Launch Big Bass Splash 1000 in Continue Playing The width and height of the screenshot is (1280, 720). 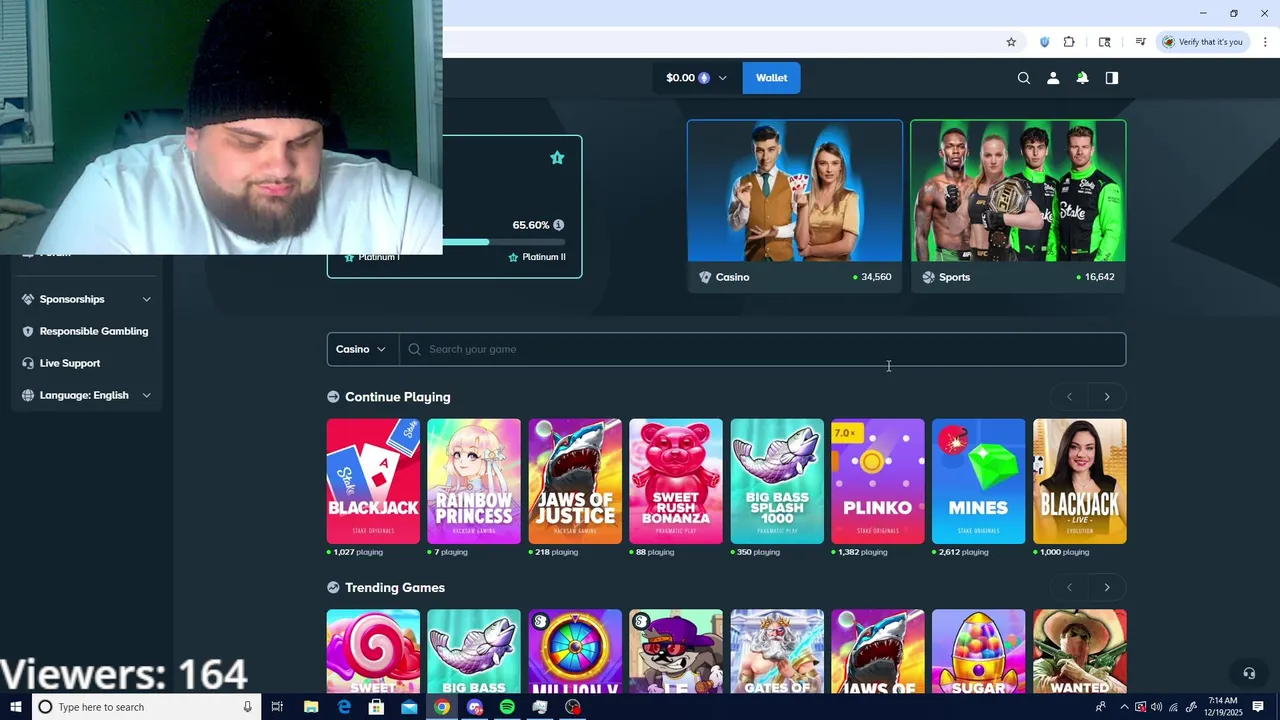(x=777, y=481)
